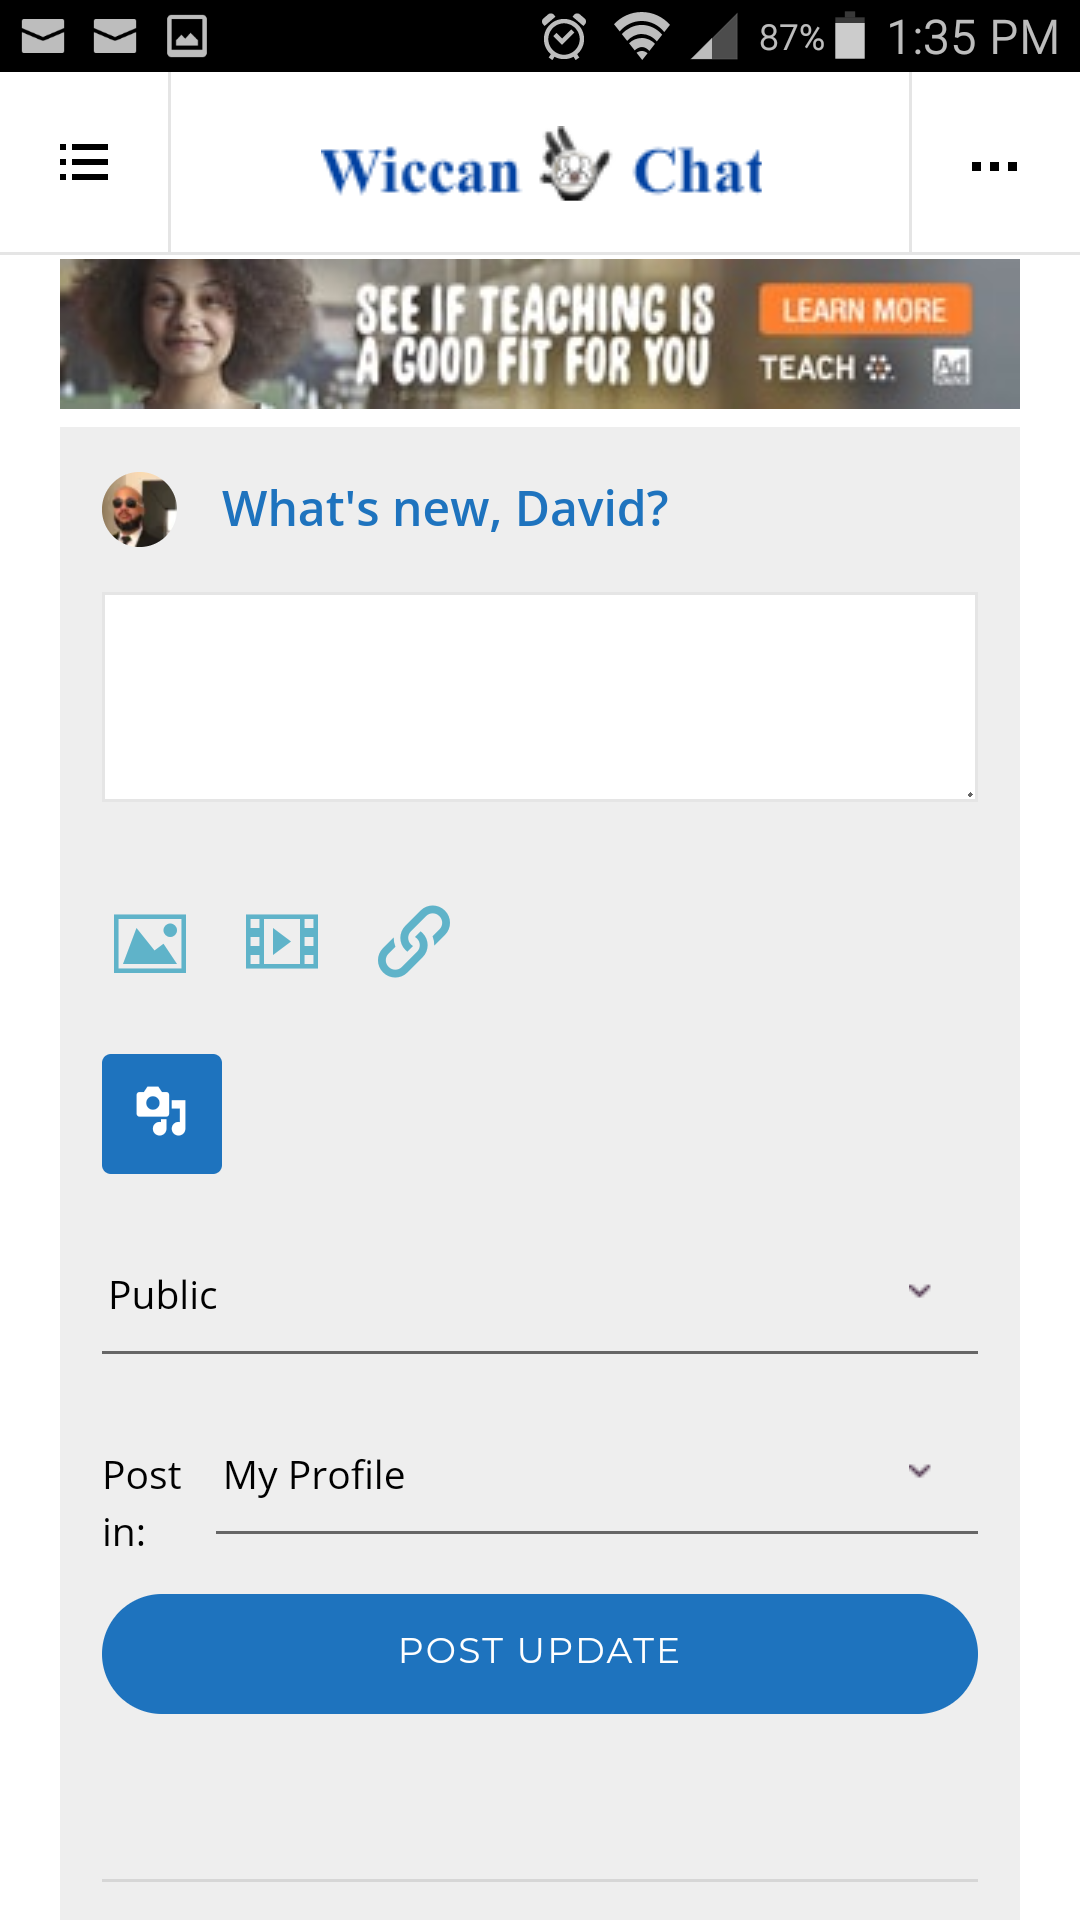Click the attach link icon
This screenshot has height=1920, width=1080.
click(x=413, y=941)
